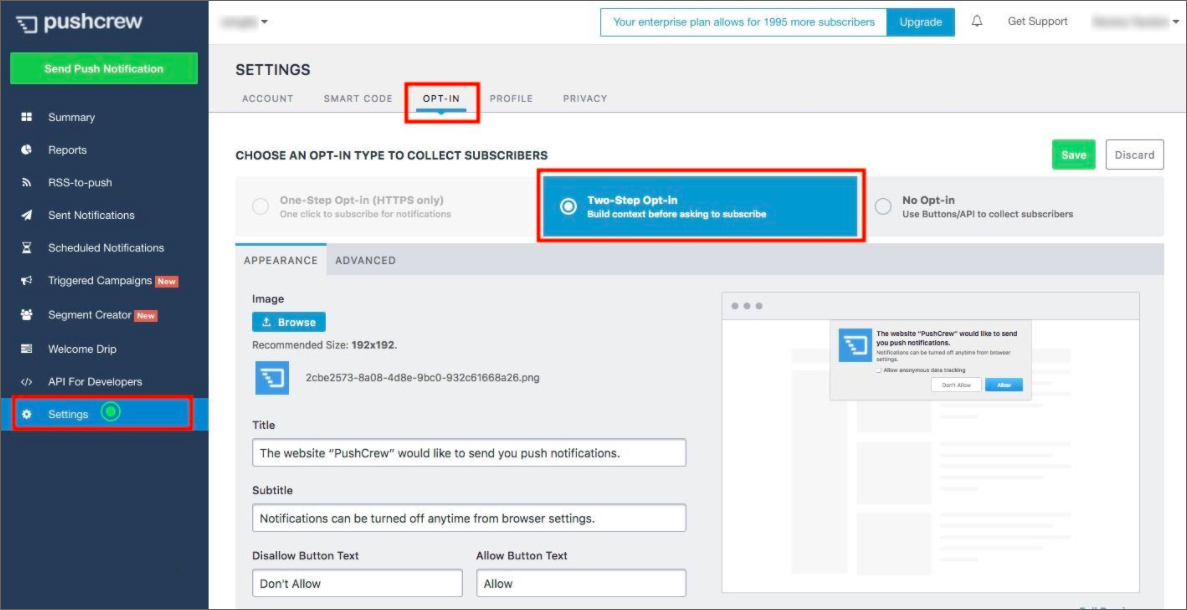Switch to the OPT-IN tab

tap(441, 98)
